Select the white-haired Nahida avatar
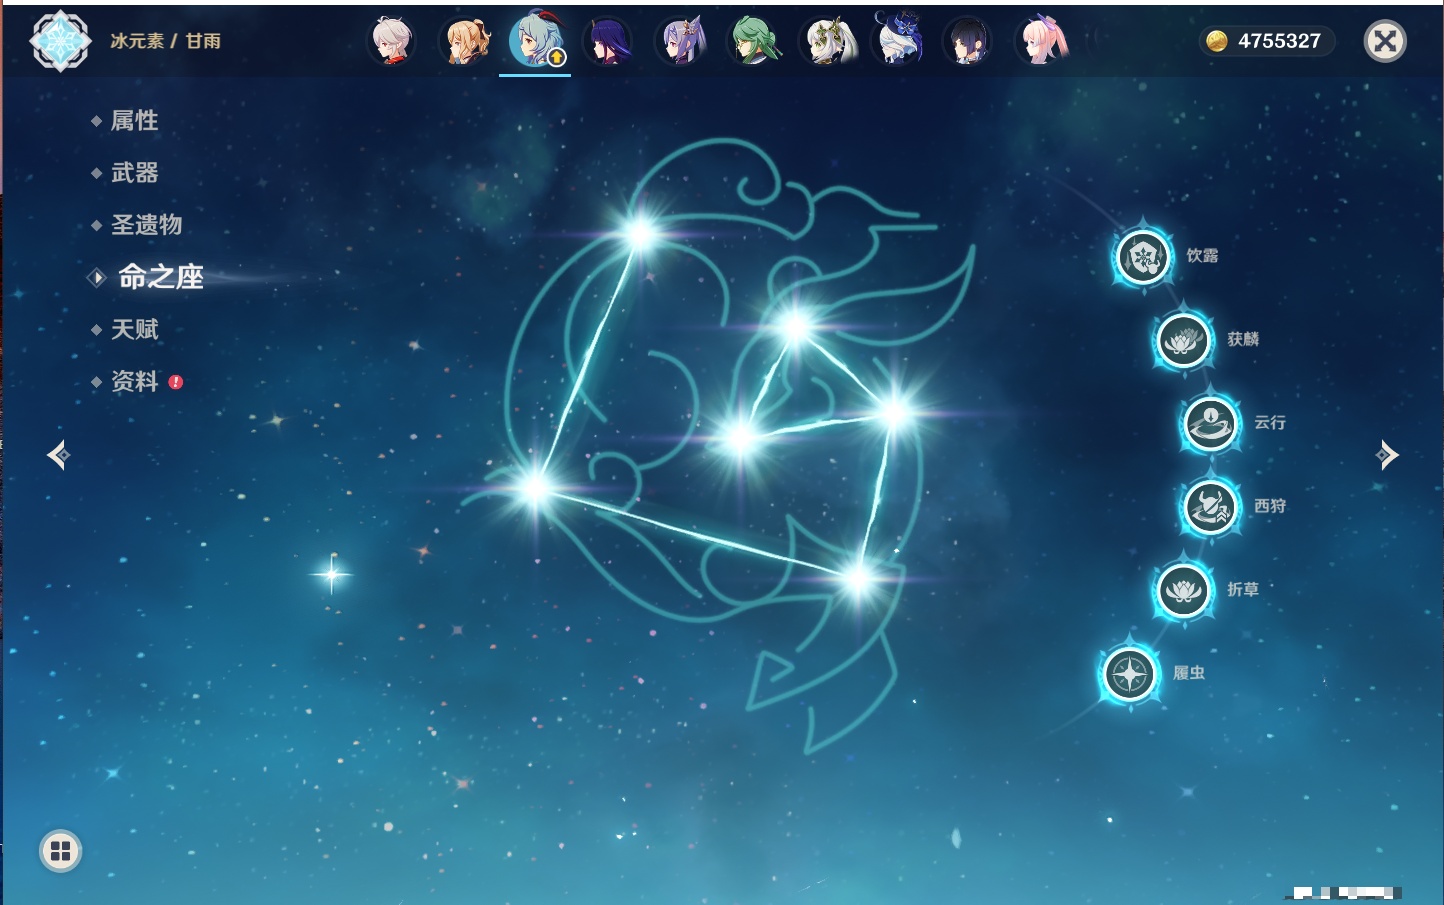The width and height of the screenshot is (1444, 905). (827, 41)
